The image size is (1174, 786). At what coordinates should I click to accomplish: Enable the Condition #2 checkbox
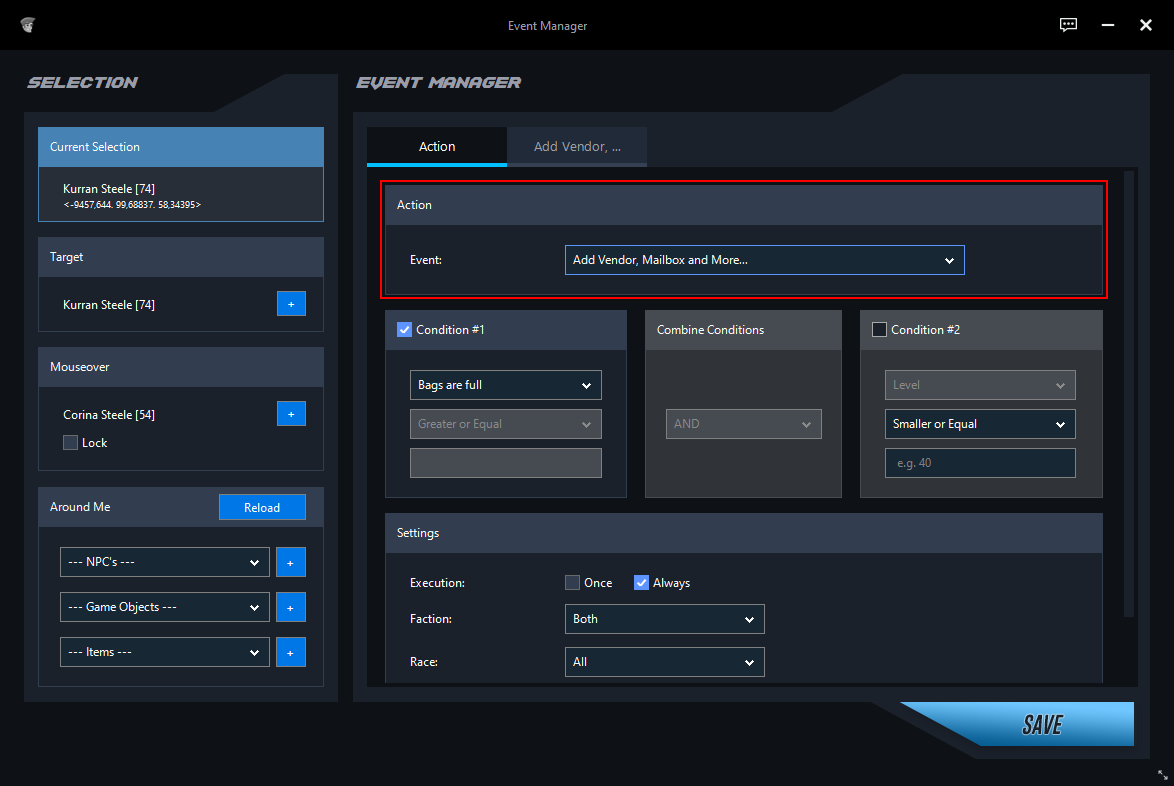(879, 329)
